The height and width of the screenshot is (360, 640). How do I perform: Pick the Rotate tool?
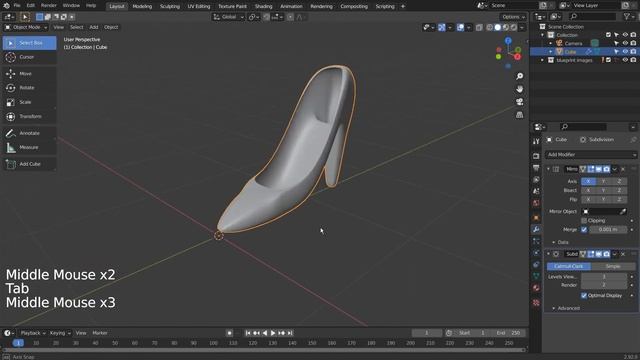tap(29, 88)
